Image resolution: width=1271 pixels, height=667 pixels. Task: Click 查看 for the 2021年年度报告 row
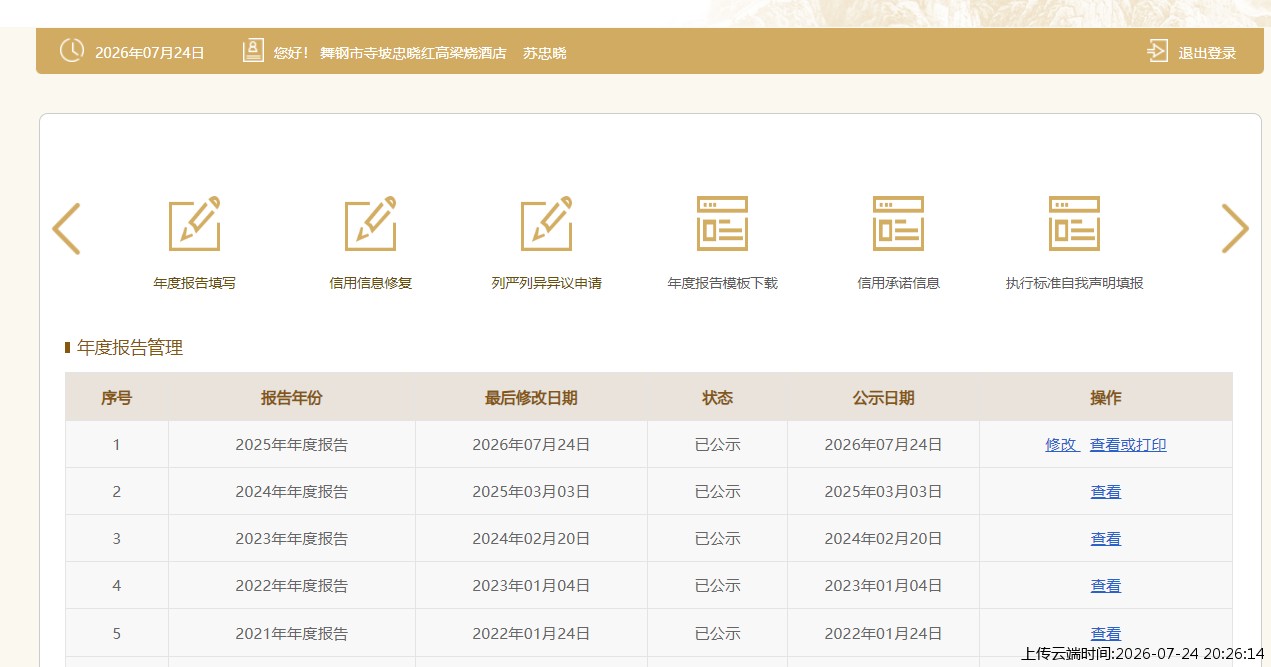[1106, 633]
